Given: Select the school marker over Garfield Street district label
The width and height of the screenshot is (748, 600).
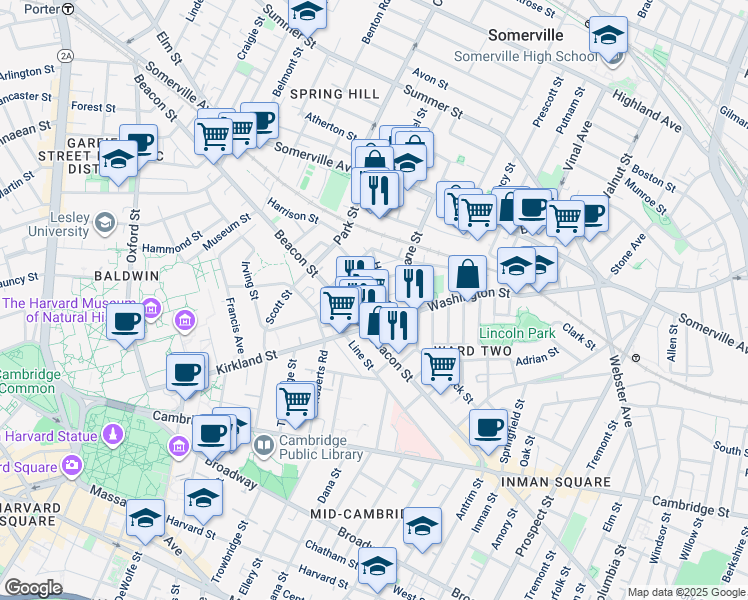Looking at the screenshot, I should [x=118, y=160].
